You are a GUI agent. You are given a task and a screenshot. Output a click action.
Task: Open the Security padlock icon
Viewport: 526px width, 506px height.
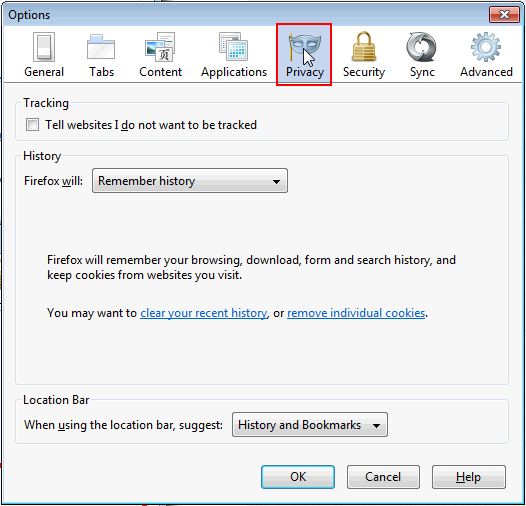(364, 47)
